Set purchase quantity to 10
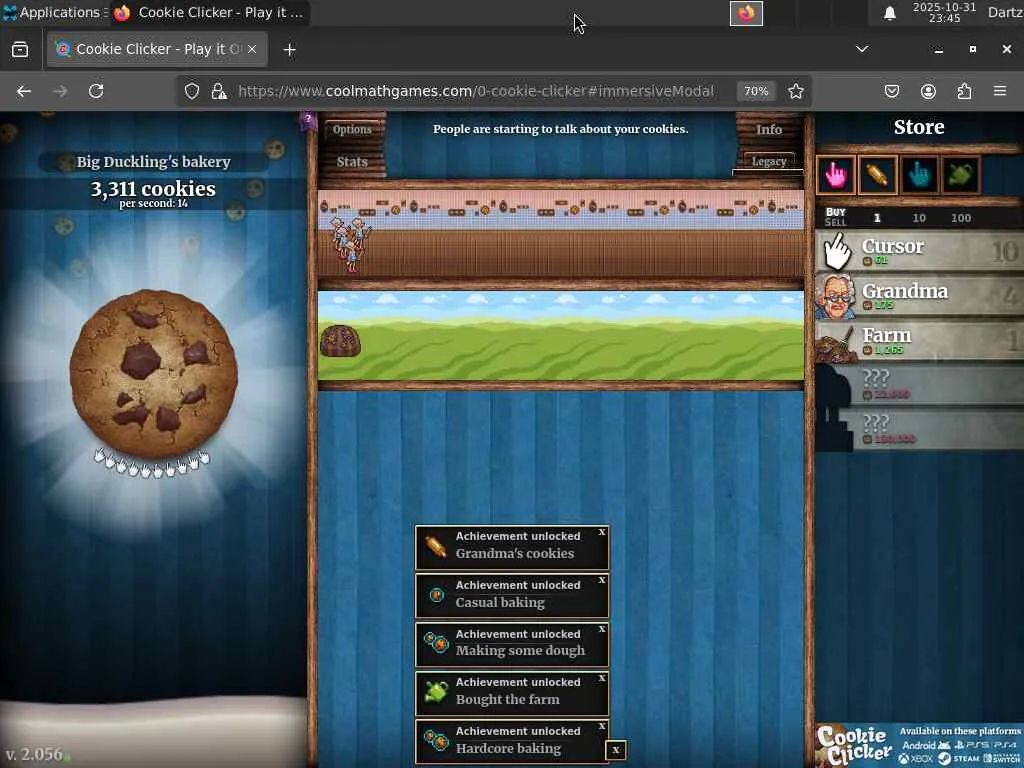Screen dimensions: 1024x768 (x=919, y=217)
